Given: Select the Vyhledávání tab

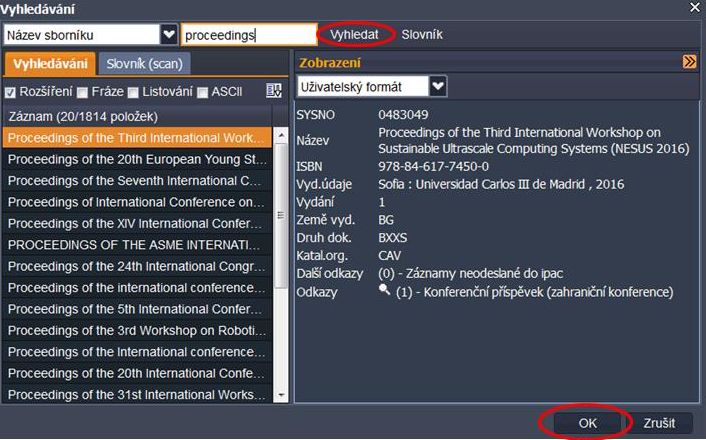Looking at the screenshot, I should pyautogui.click(x=50, y=64).
